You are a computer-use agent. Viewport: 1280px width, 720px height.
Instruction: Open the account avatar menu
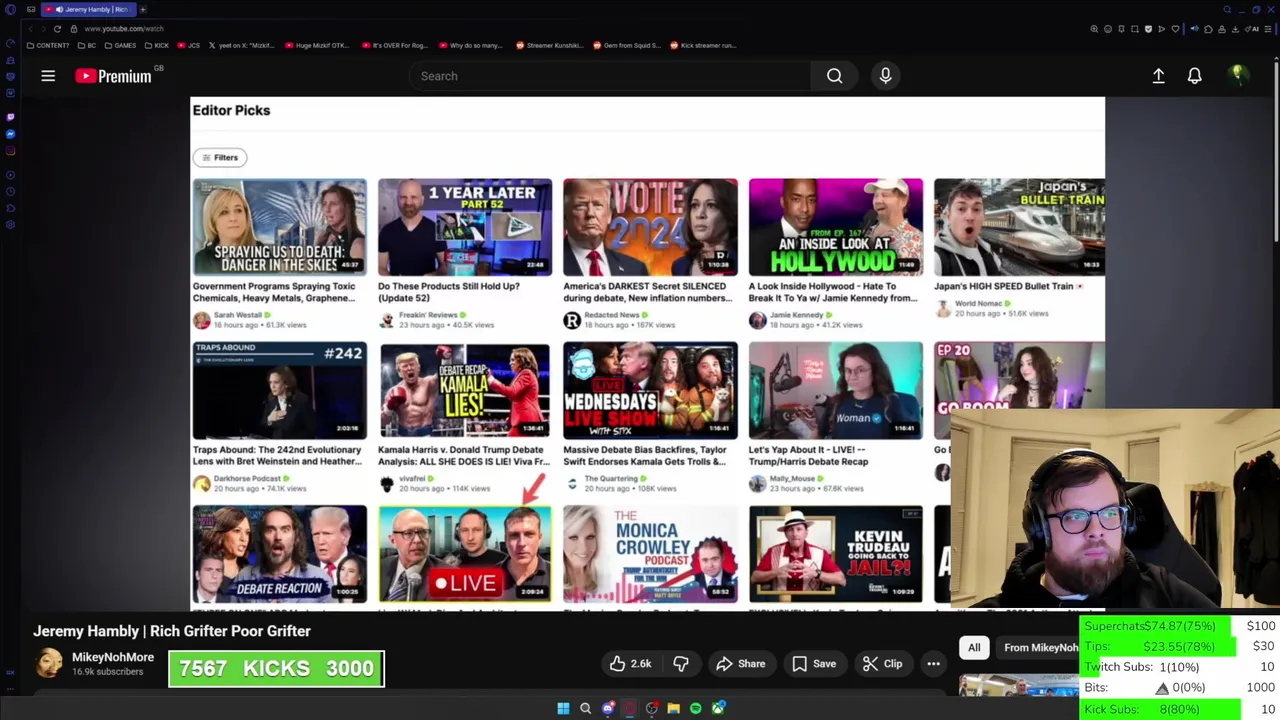pos(1237,75)
